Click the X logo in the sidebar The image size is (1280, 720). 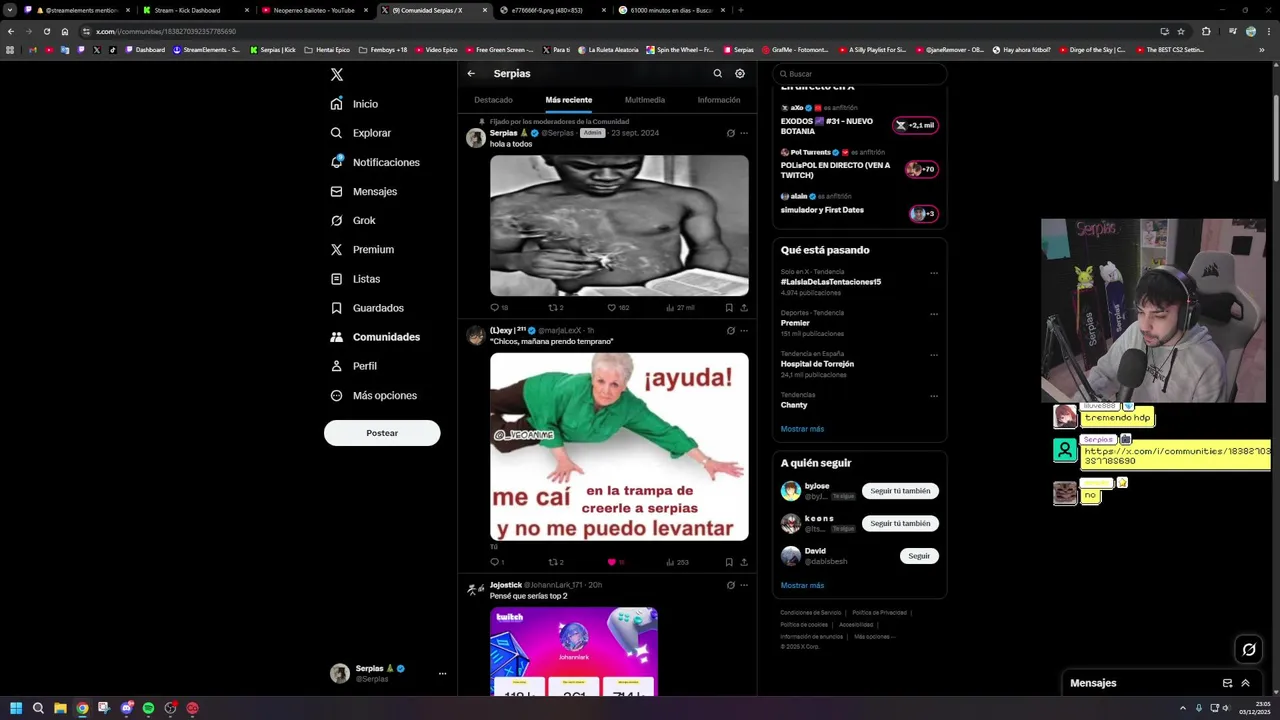337,74
